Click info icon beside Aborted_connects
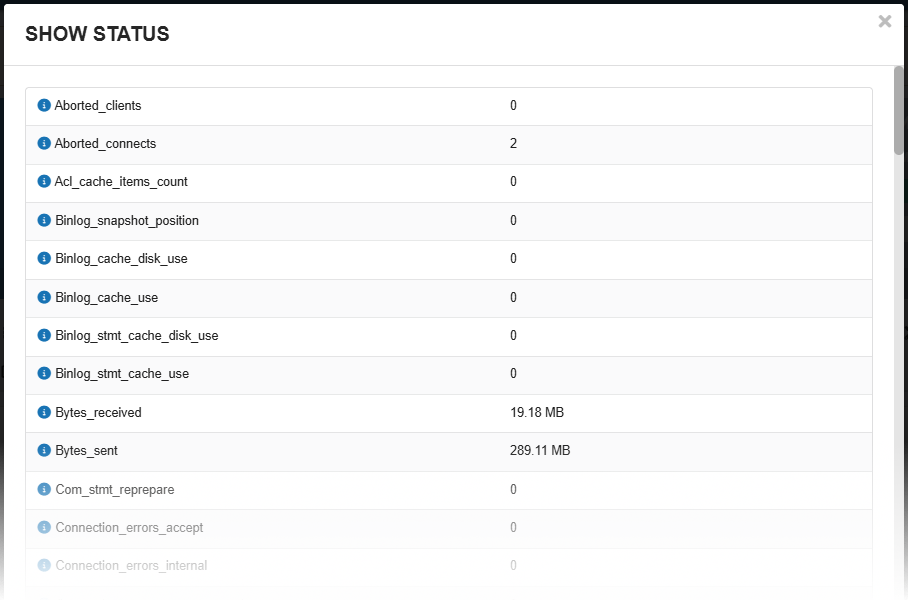Image resolution: width=908 pixels, height=600 pixels. click(x=44, y=143)
